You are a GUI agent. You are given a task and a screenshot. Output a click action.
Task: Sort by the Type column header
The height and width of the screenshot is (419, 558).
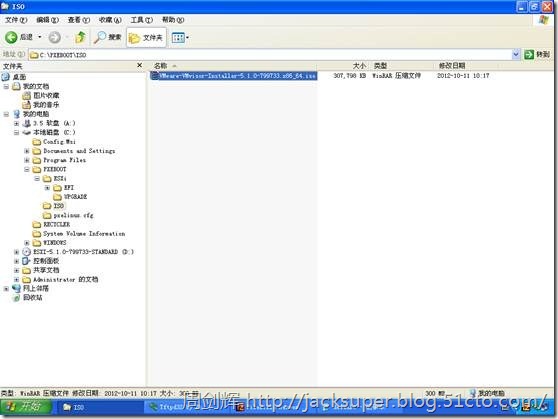[402, 66]
